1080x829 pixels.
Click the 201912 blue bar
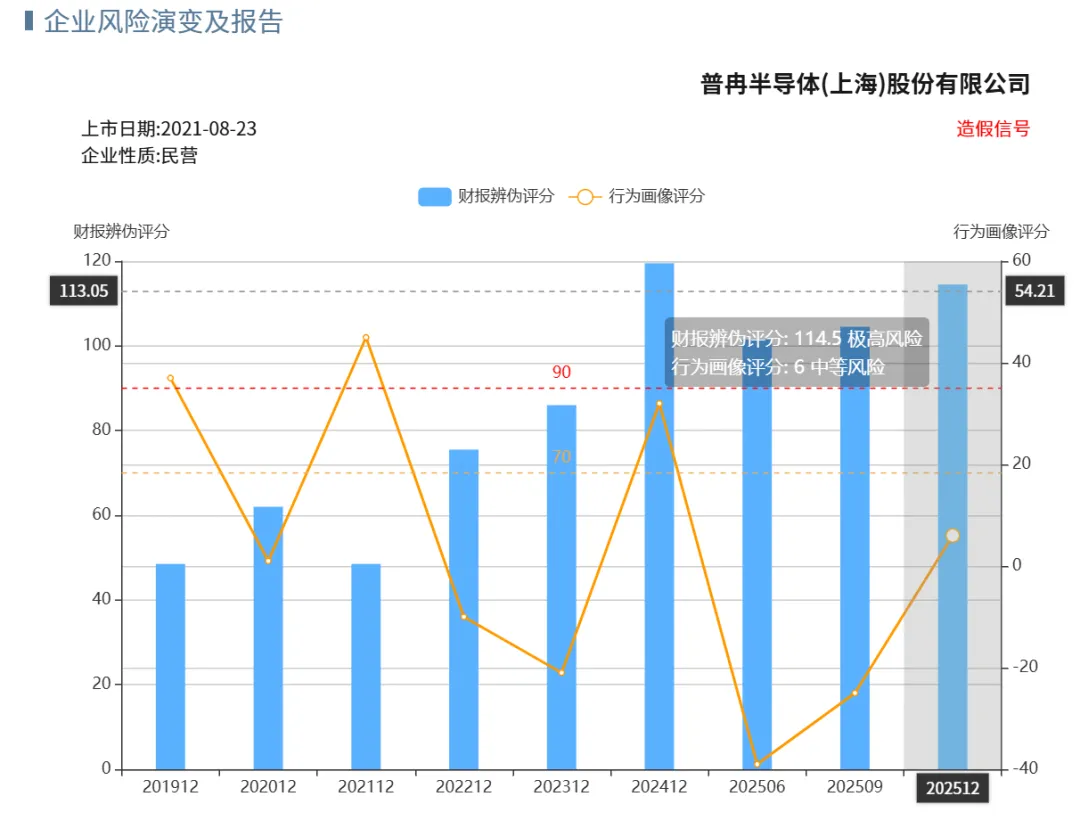pos(170,666)
